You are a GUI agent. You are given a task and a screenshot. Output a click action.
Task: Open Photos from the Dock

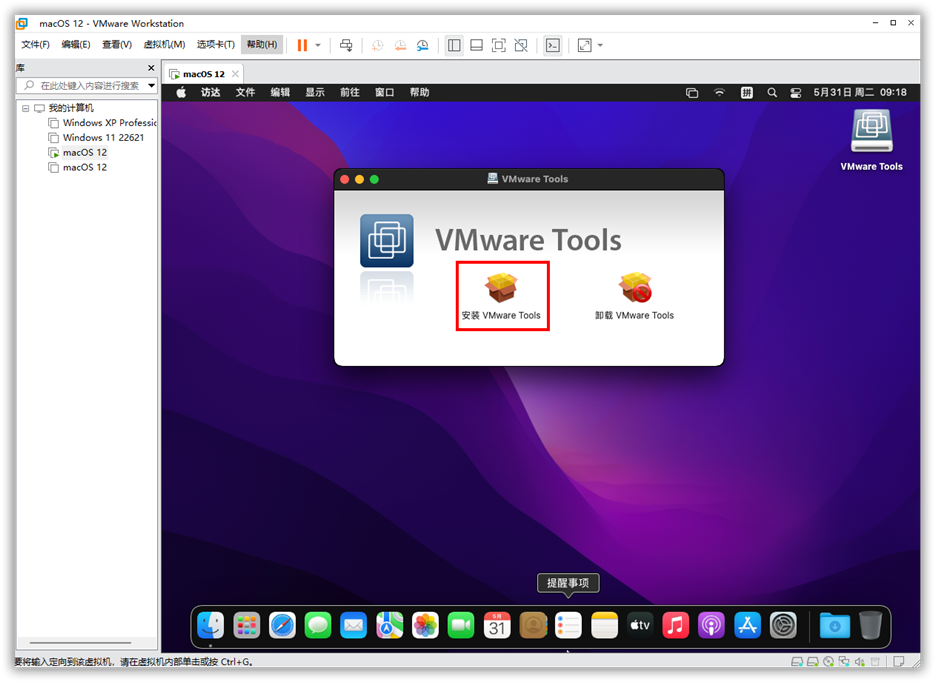coord(425,625)
